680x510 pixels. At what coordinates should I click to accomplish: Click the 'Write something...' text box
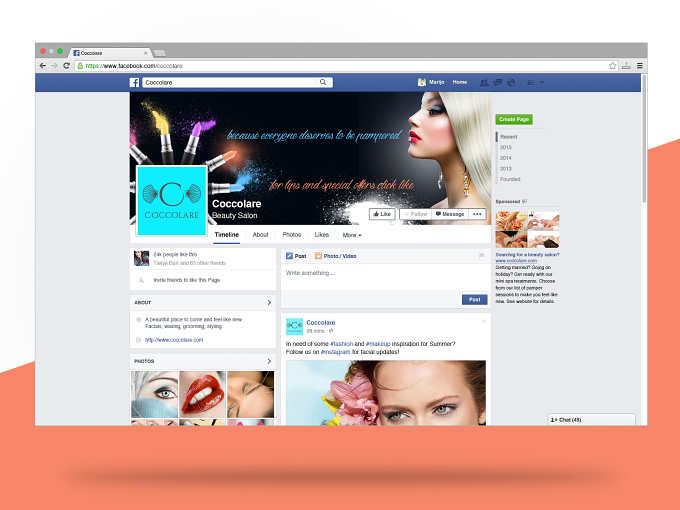(x=386, y=277)
